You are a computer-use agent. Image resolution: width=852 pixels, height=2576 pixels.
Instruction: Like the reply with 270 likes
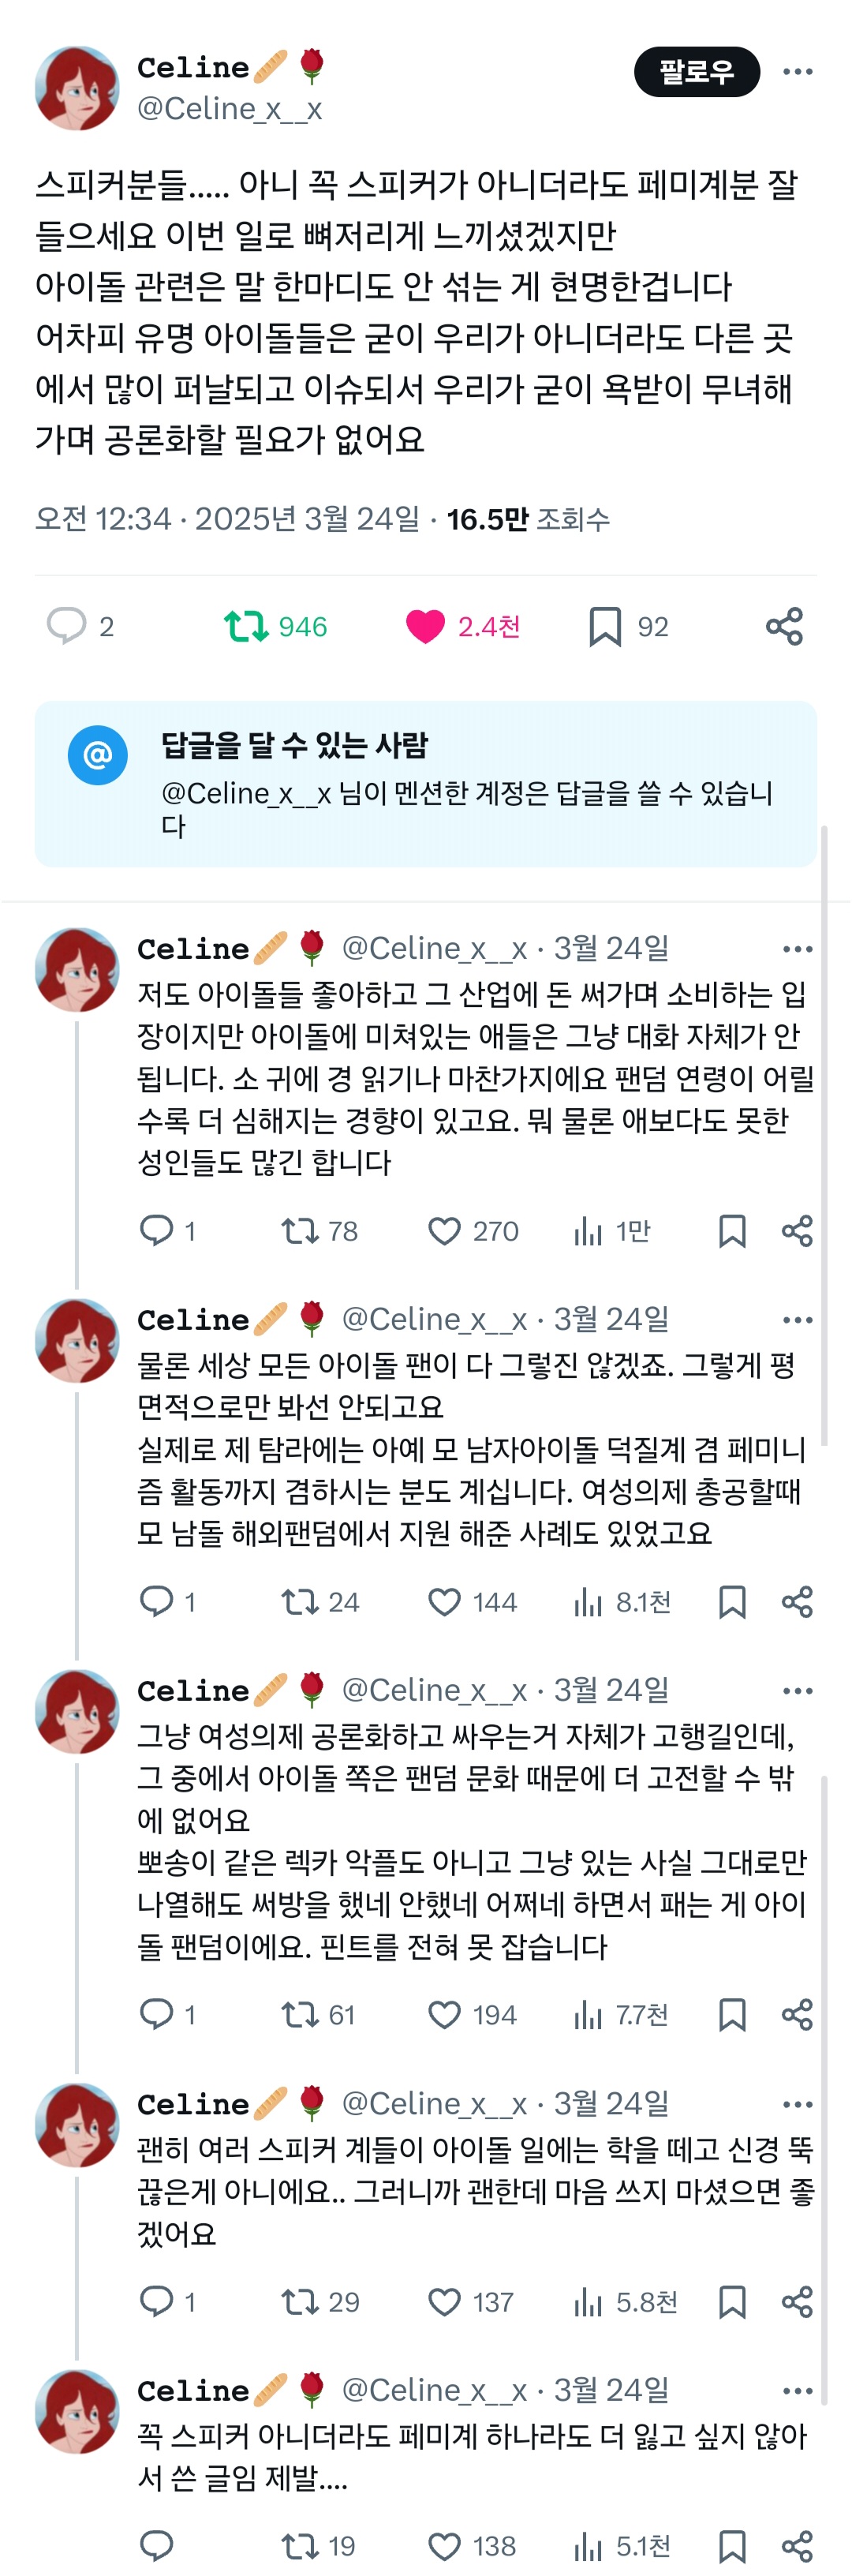click(x=444, y=1231)
